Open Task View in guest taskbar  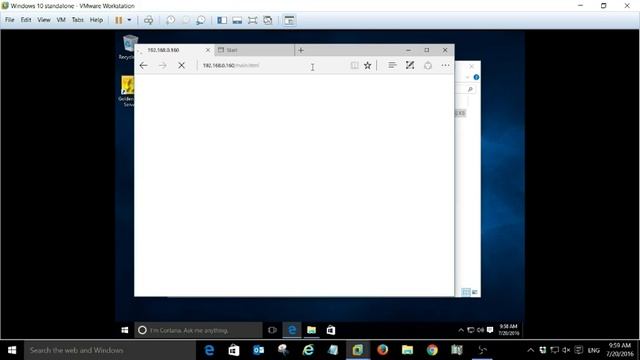click(x=272, y=330)
